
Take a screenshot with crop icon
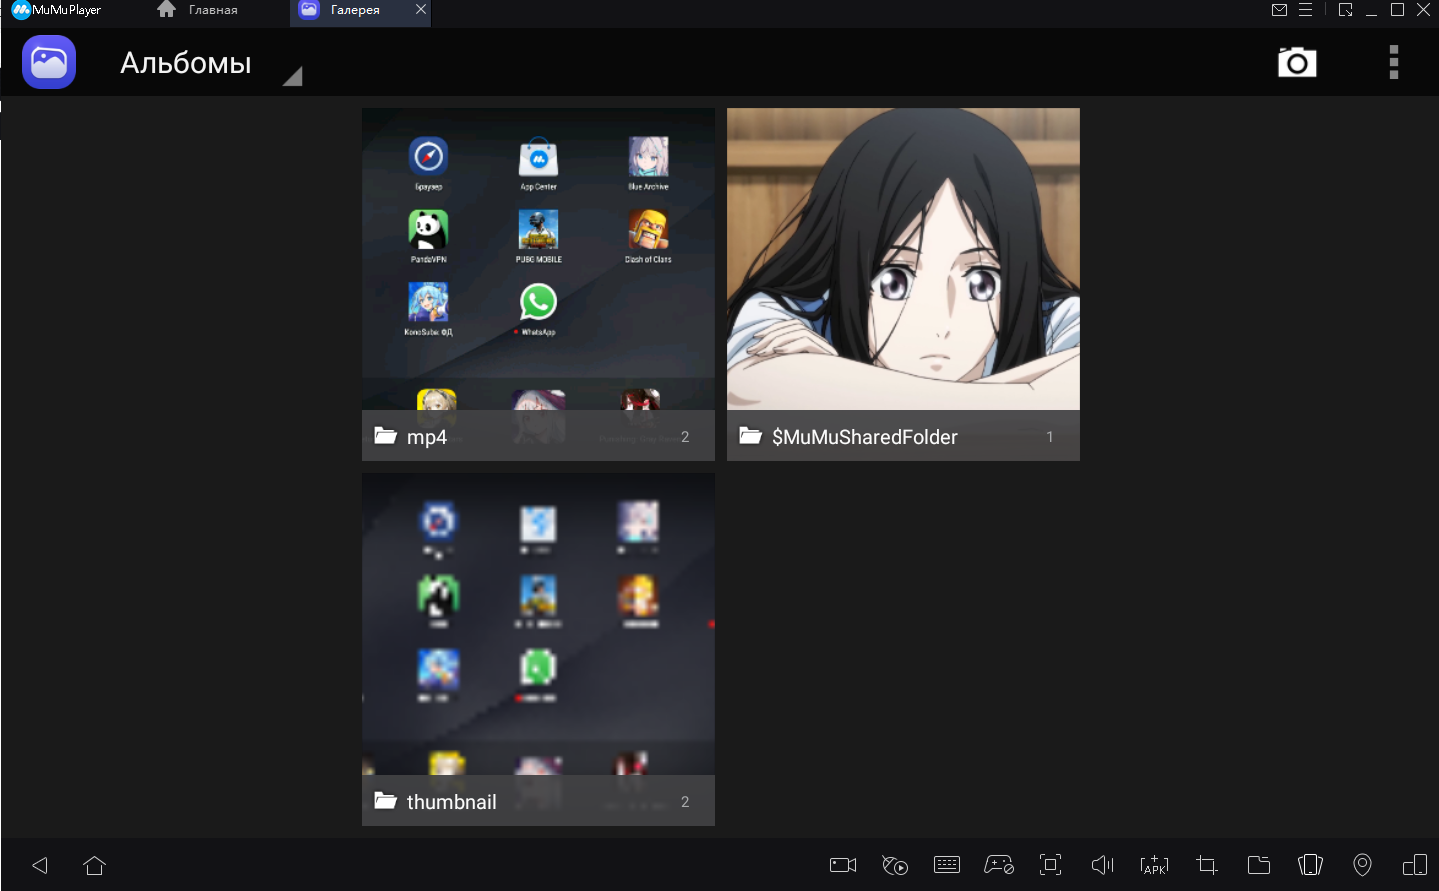click(x=1207, y=865)
